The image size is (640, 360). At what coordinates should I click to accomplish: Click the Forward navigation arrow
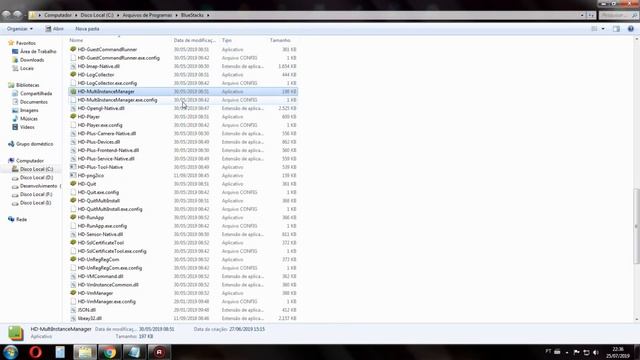(17, 15)
